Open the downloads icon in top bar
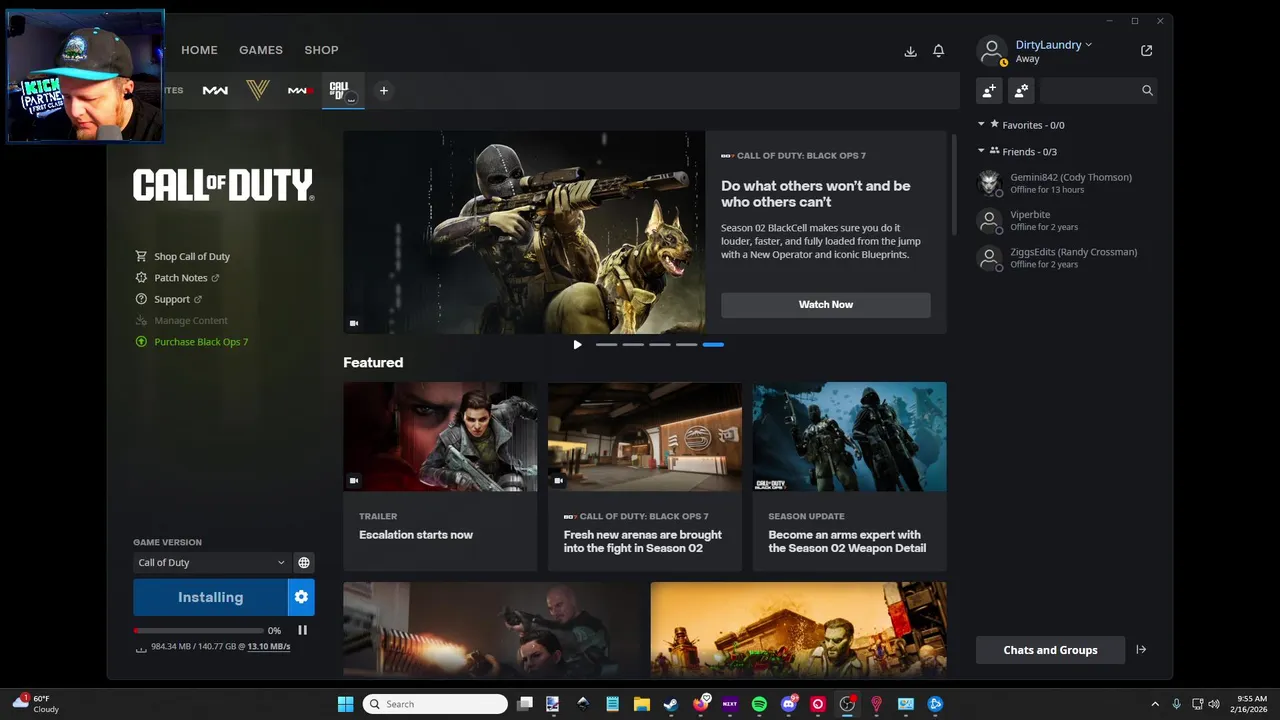 (910, 51)
